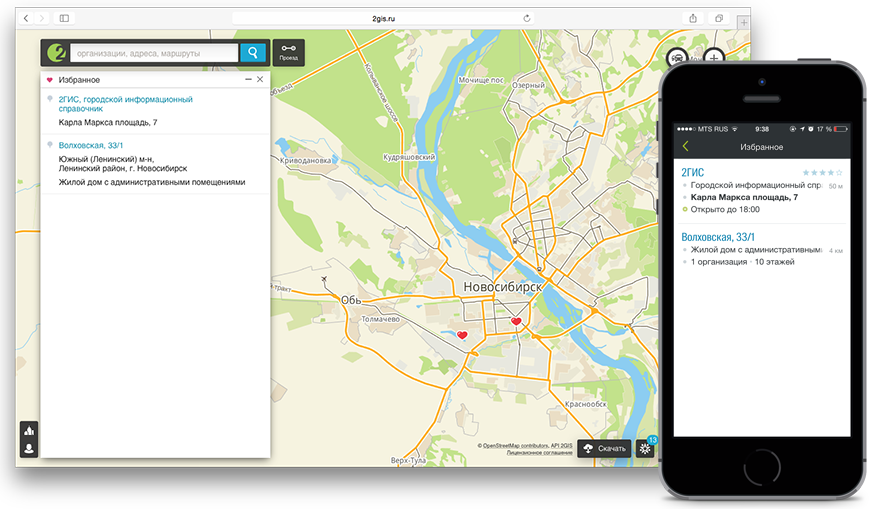The image size is (871, 509).
Task: Go forward in Safari browser
Action: pos(42,18)
